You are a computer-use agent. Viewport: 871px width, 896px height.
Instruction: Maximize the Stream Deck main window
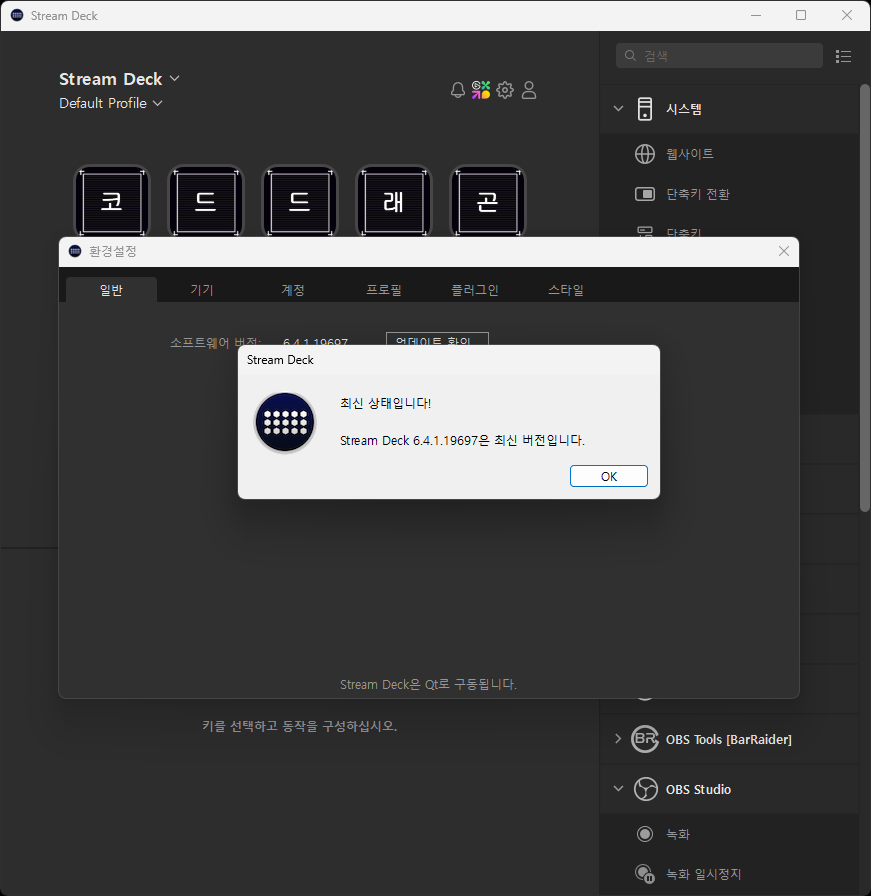pos(801,15)
